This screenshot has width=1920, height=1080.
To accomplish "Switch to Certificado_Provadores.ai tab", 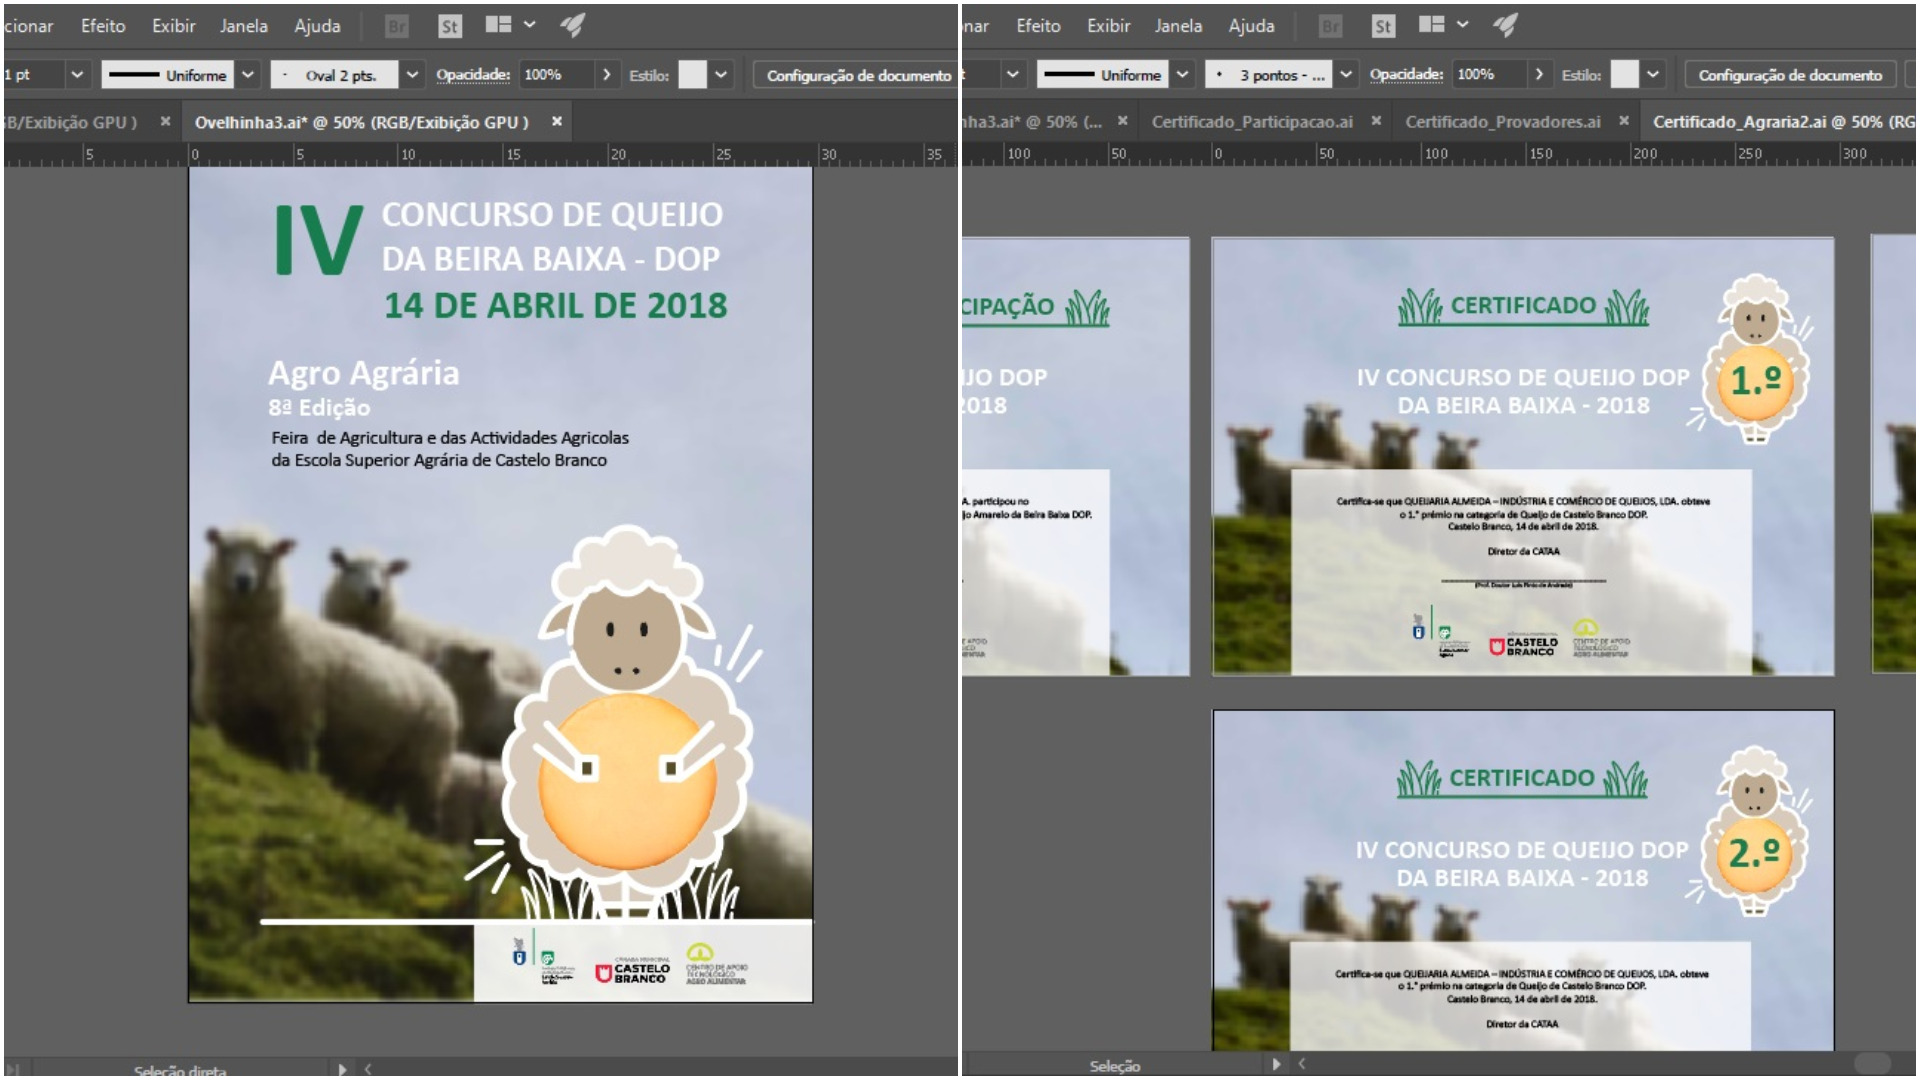I will [x=1503, y=122].
